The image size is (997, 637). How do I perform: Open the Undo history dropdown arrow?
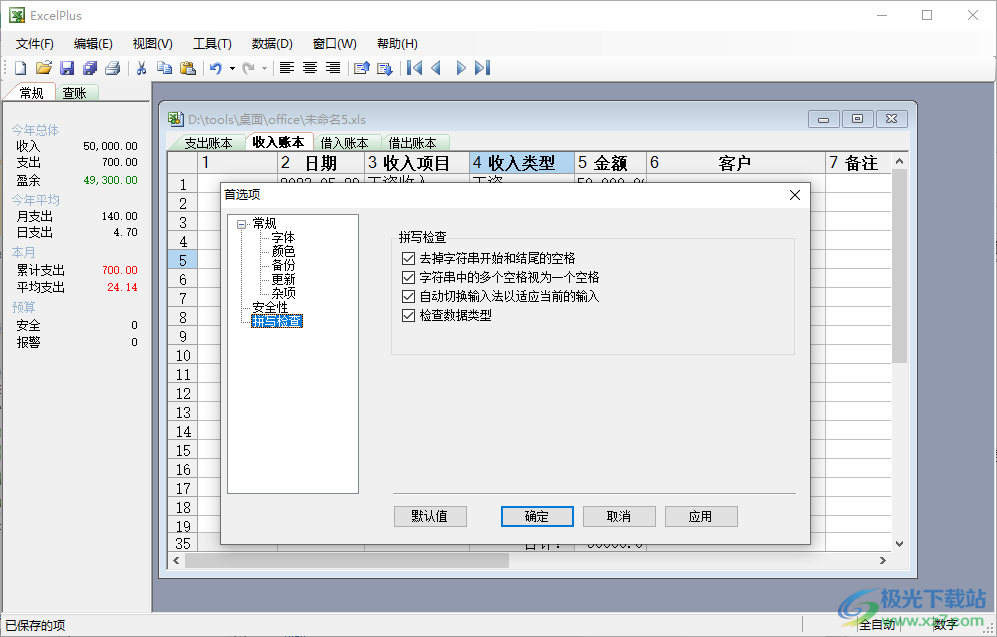coord(232,68)
